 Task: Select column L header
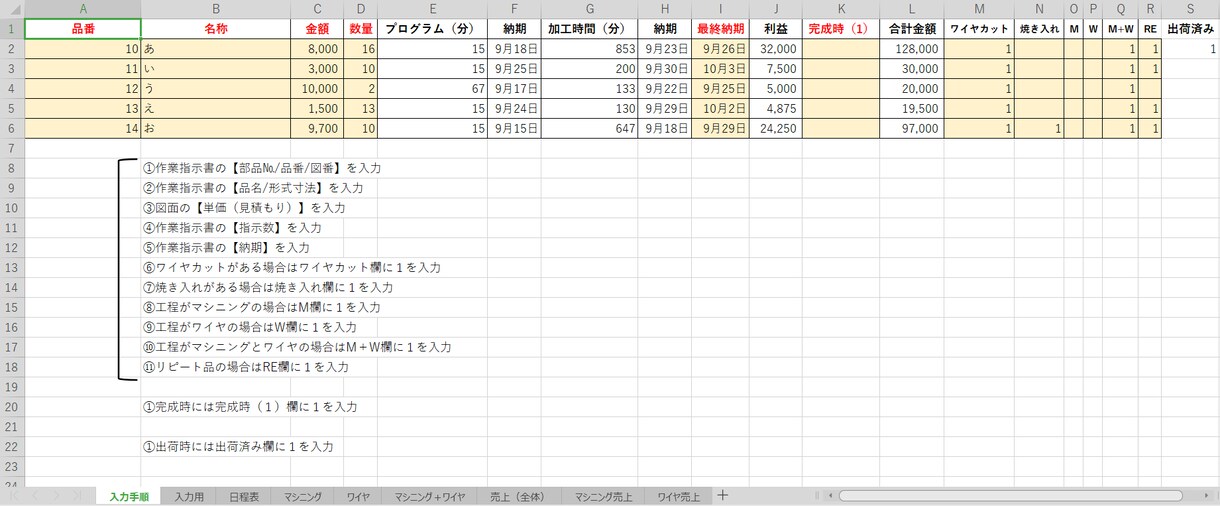[910, 9]
